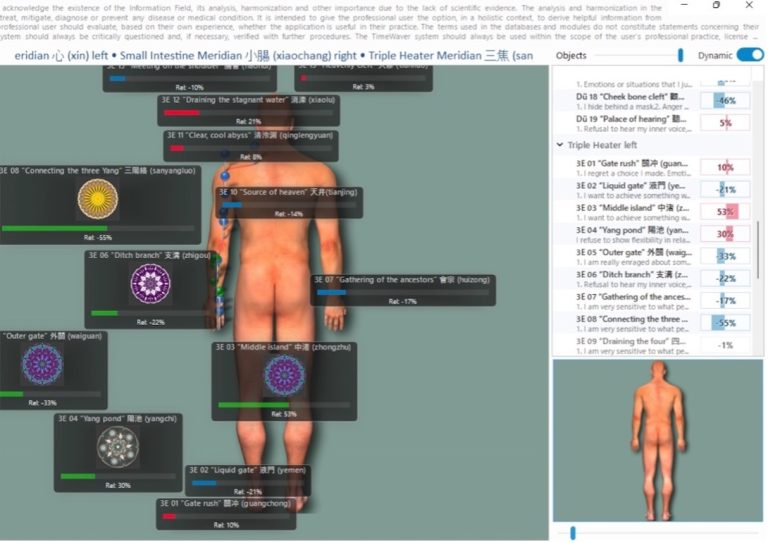Select the Dū 18 Cheek bone cleft row
The image size is (768, 543).
[652, 101]
